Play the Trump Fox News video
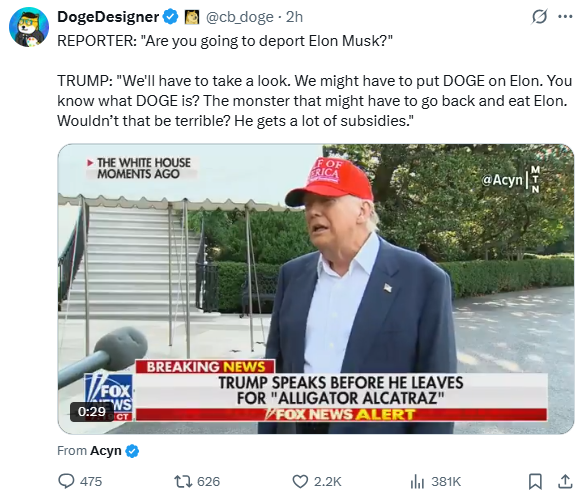 316,289
